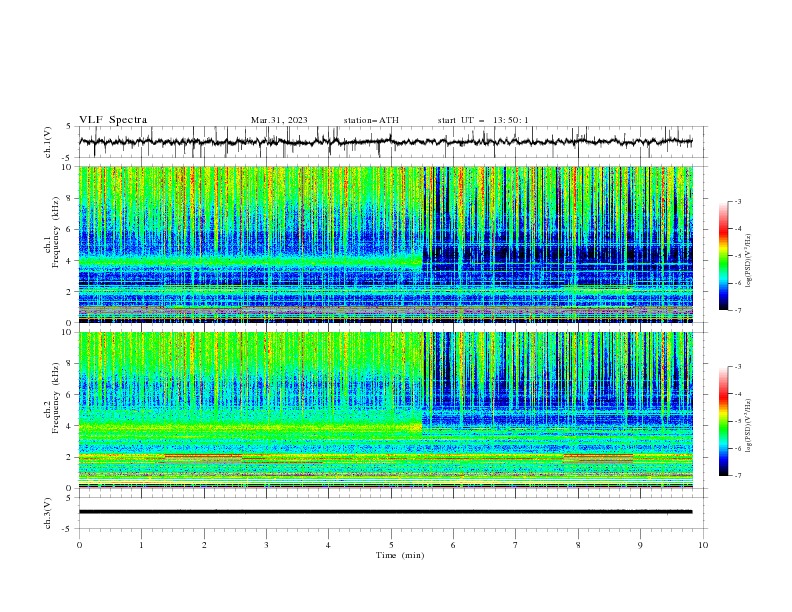Click the '-3' value on ch.1 color bar
This screenshot has height=612, width=792.
click(737, 201)
